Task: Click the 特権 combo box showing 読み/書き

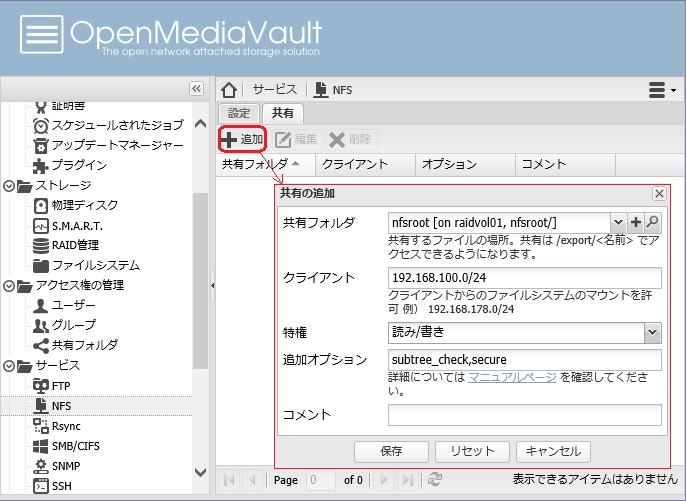Action: coord(516,333)
